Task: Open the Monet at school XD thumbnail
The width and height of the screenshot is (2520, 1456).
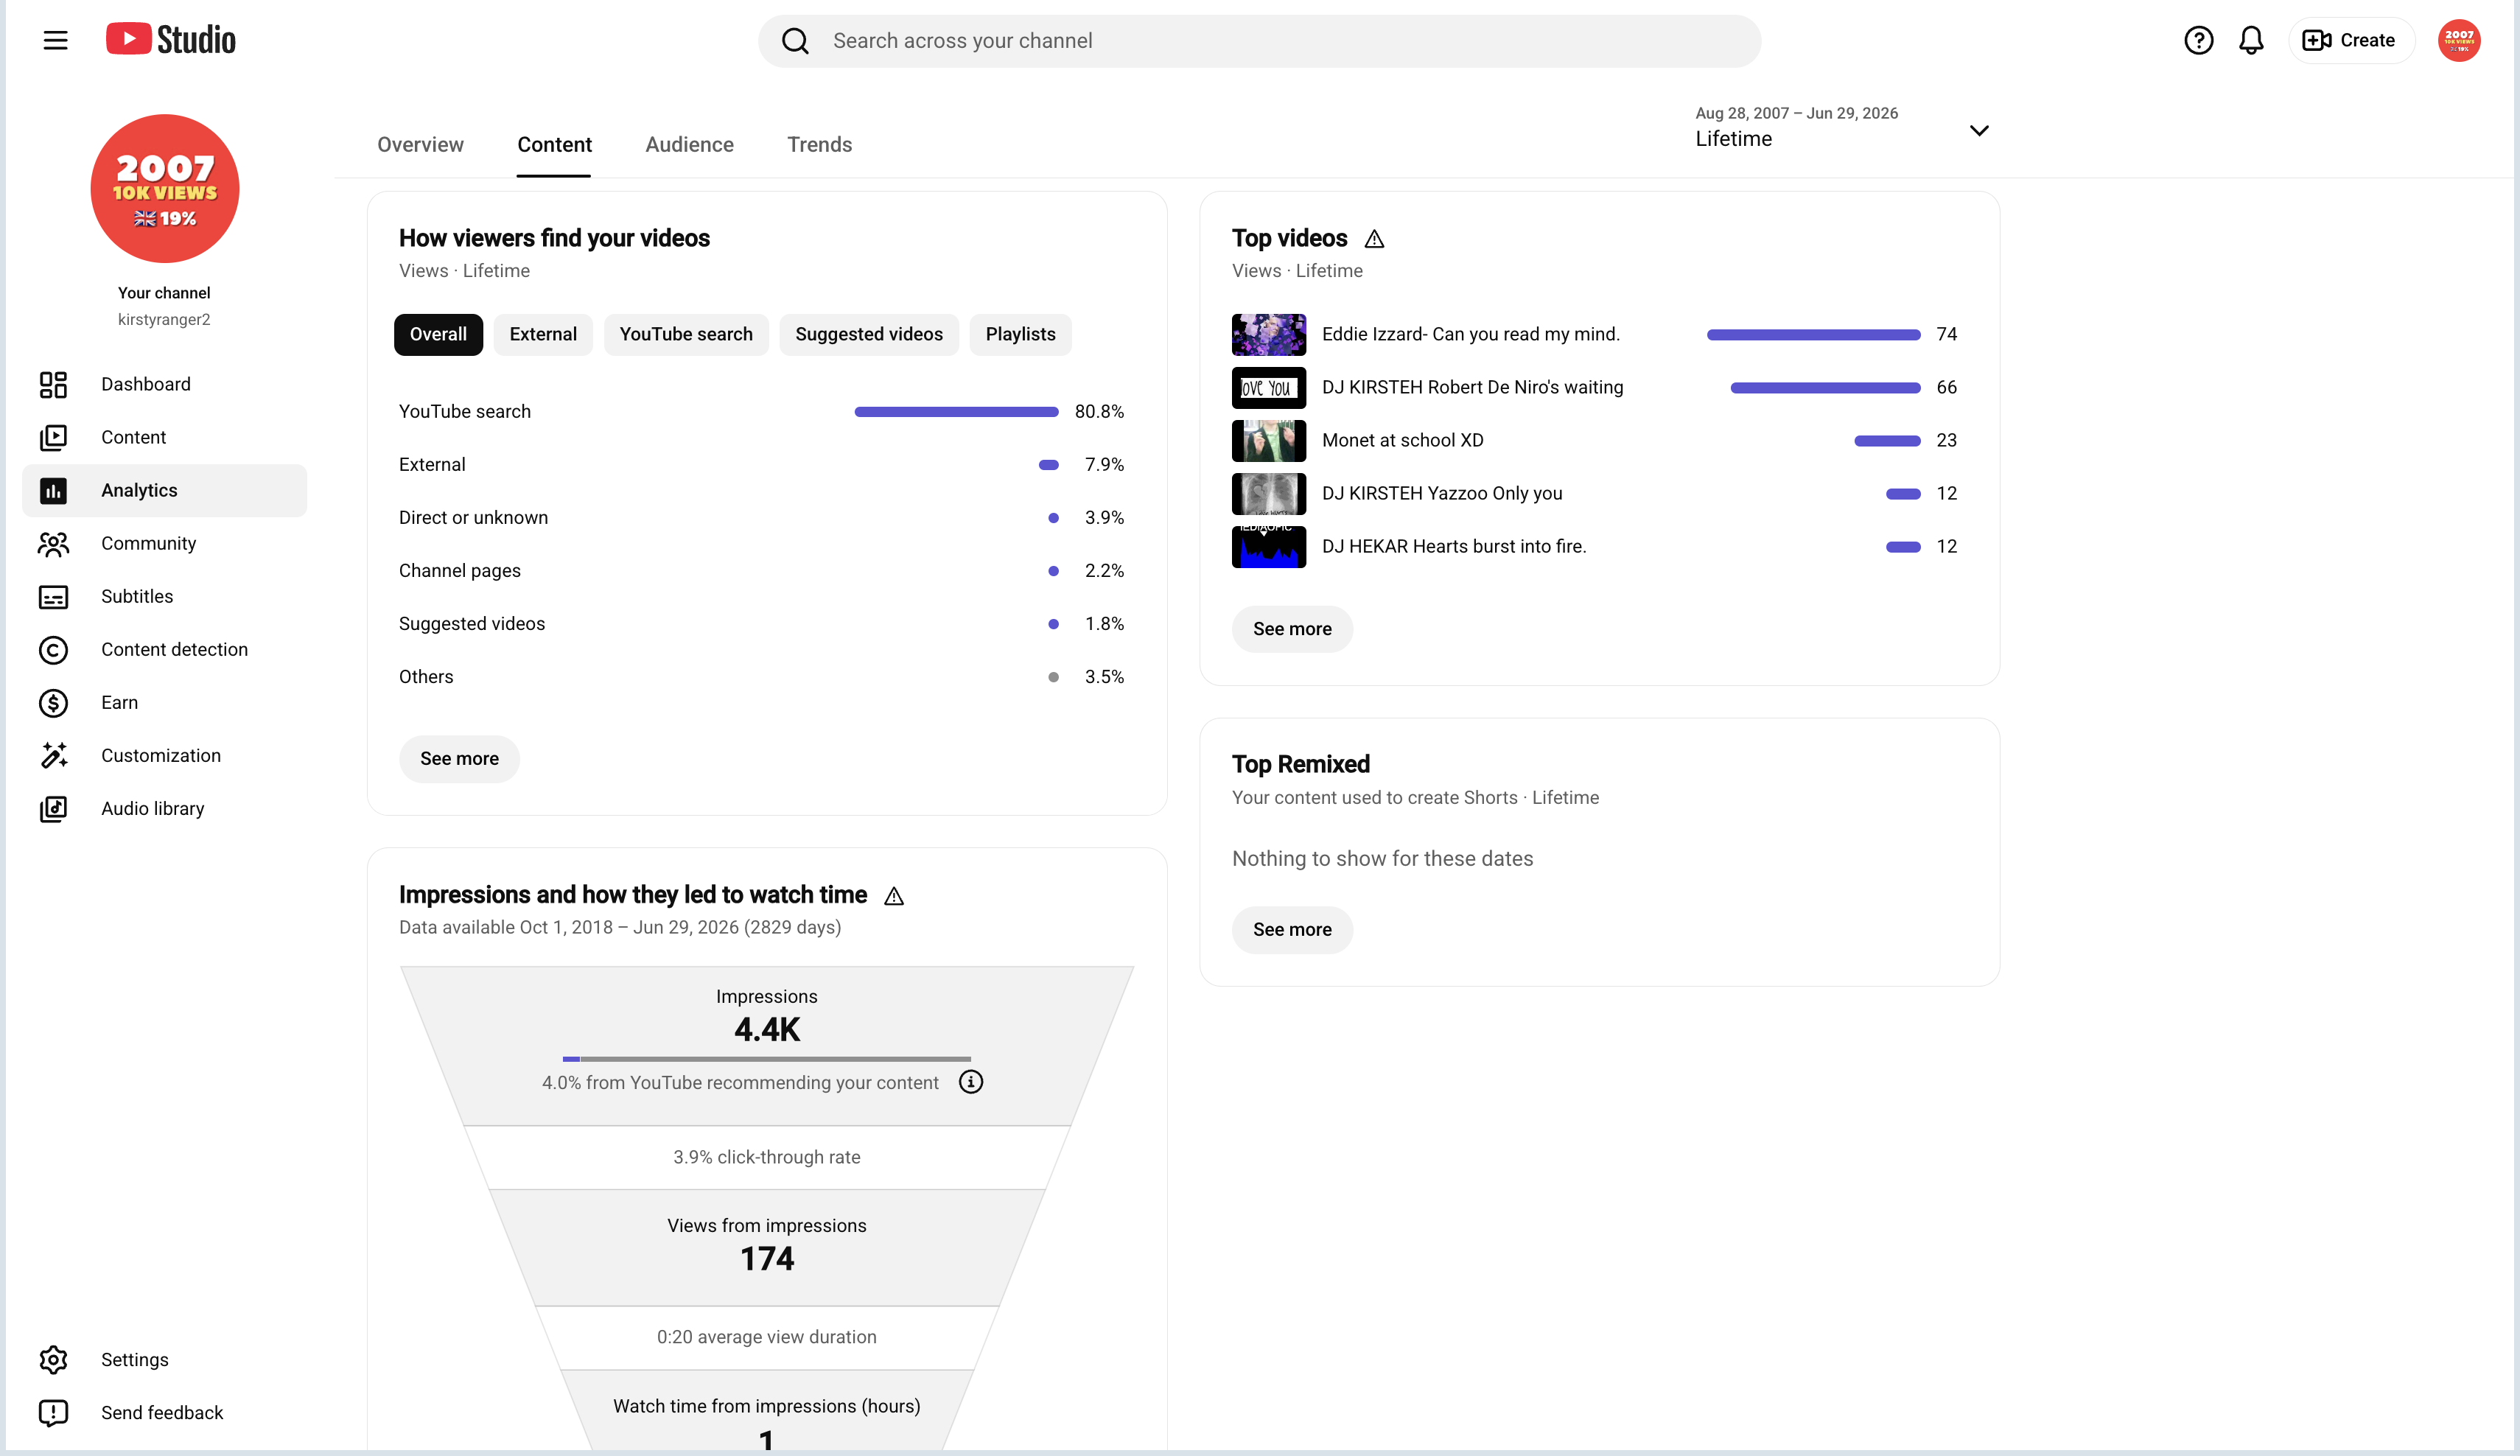Action: point(1268,440)
